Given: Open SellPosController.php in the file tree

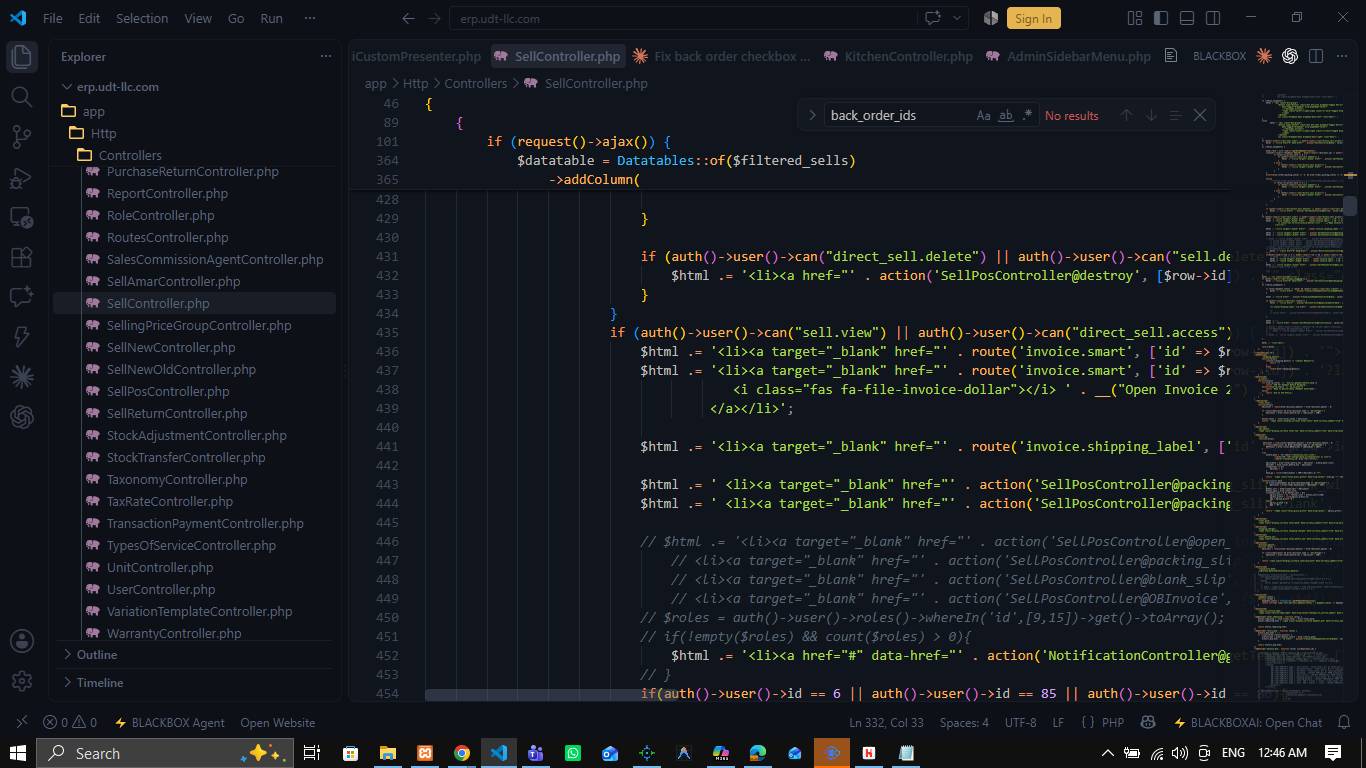Looking at the screenshot, I should pyautogui.click(x=168, y=391).
